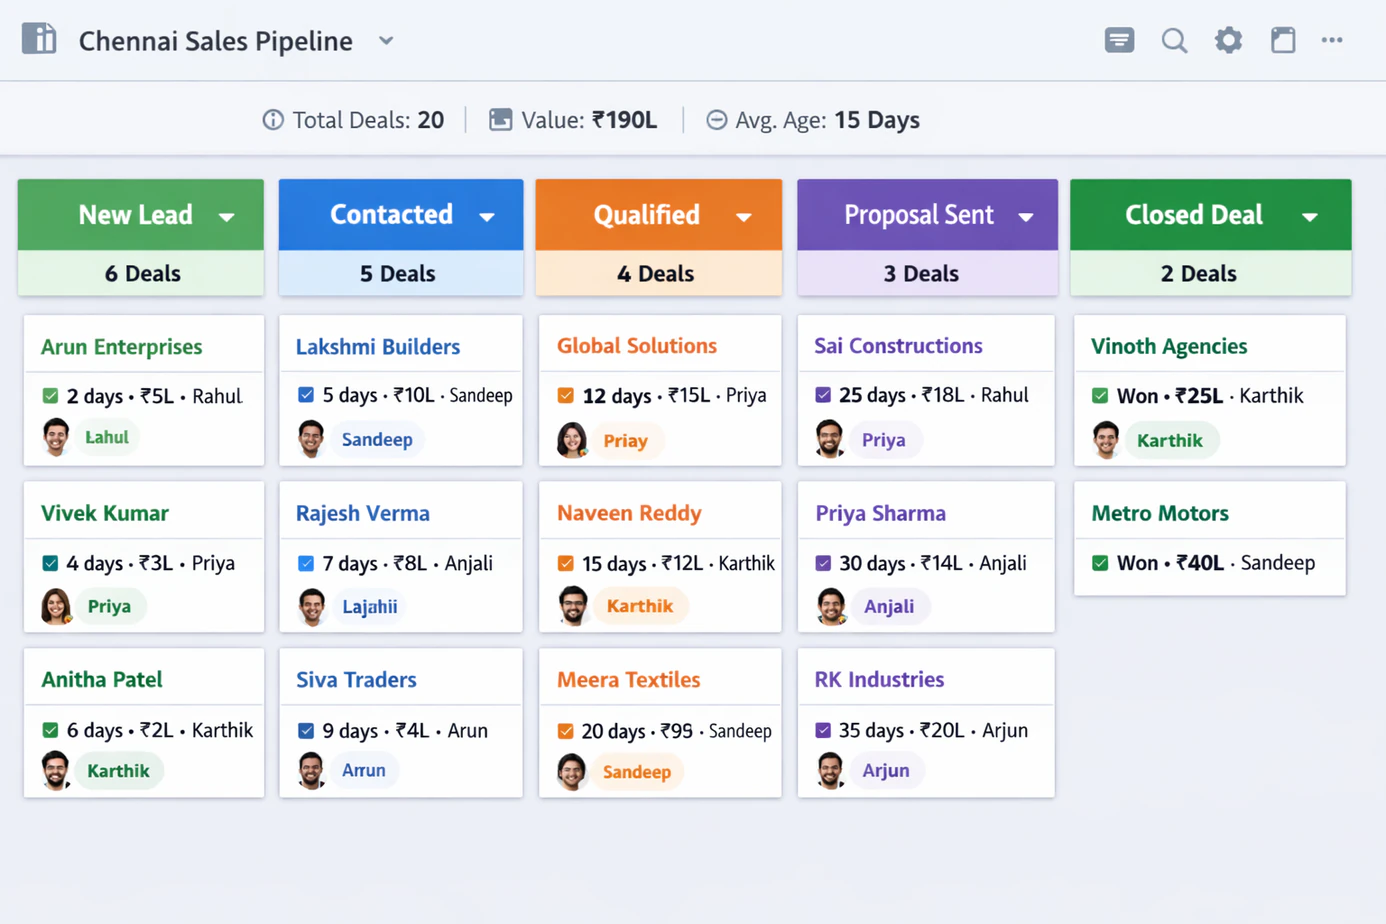Click the avatar on the RK Industries card
The height and width of the screenshot is (924, 1386).
pos(830,771)
